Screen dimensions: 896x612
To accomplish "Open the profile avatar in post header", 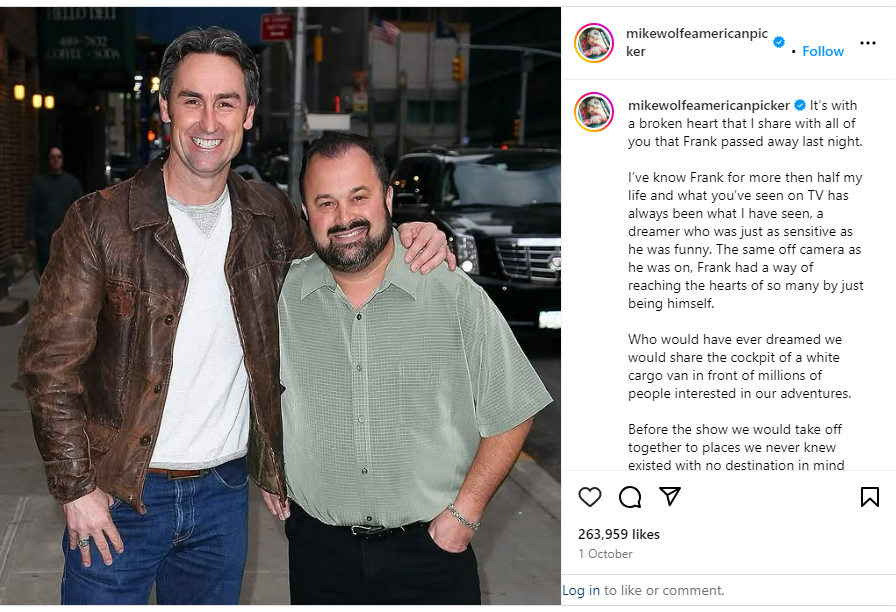I will pyautogui.click(x=594, y=43).
